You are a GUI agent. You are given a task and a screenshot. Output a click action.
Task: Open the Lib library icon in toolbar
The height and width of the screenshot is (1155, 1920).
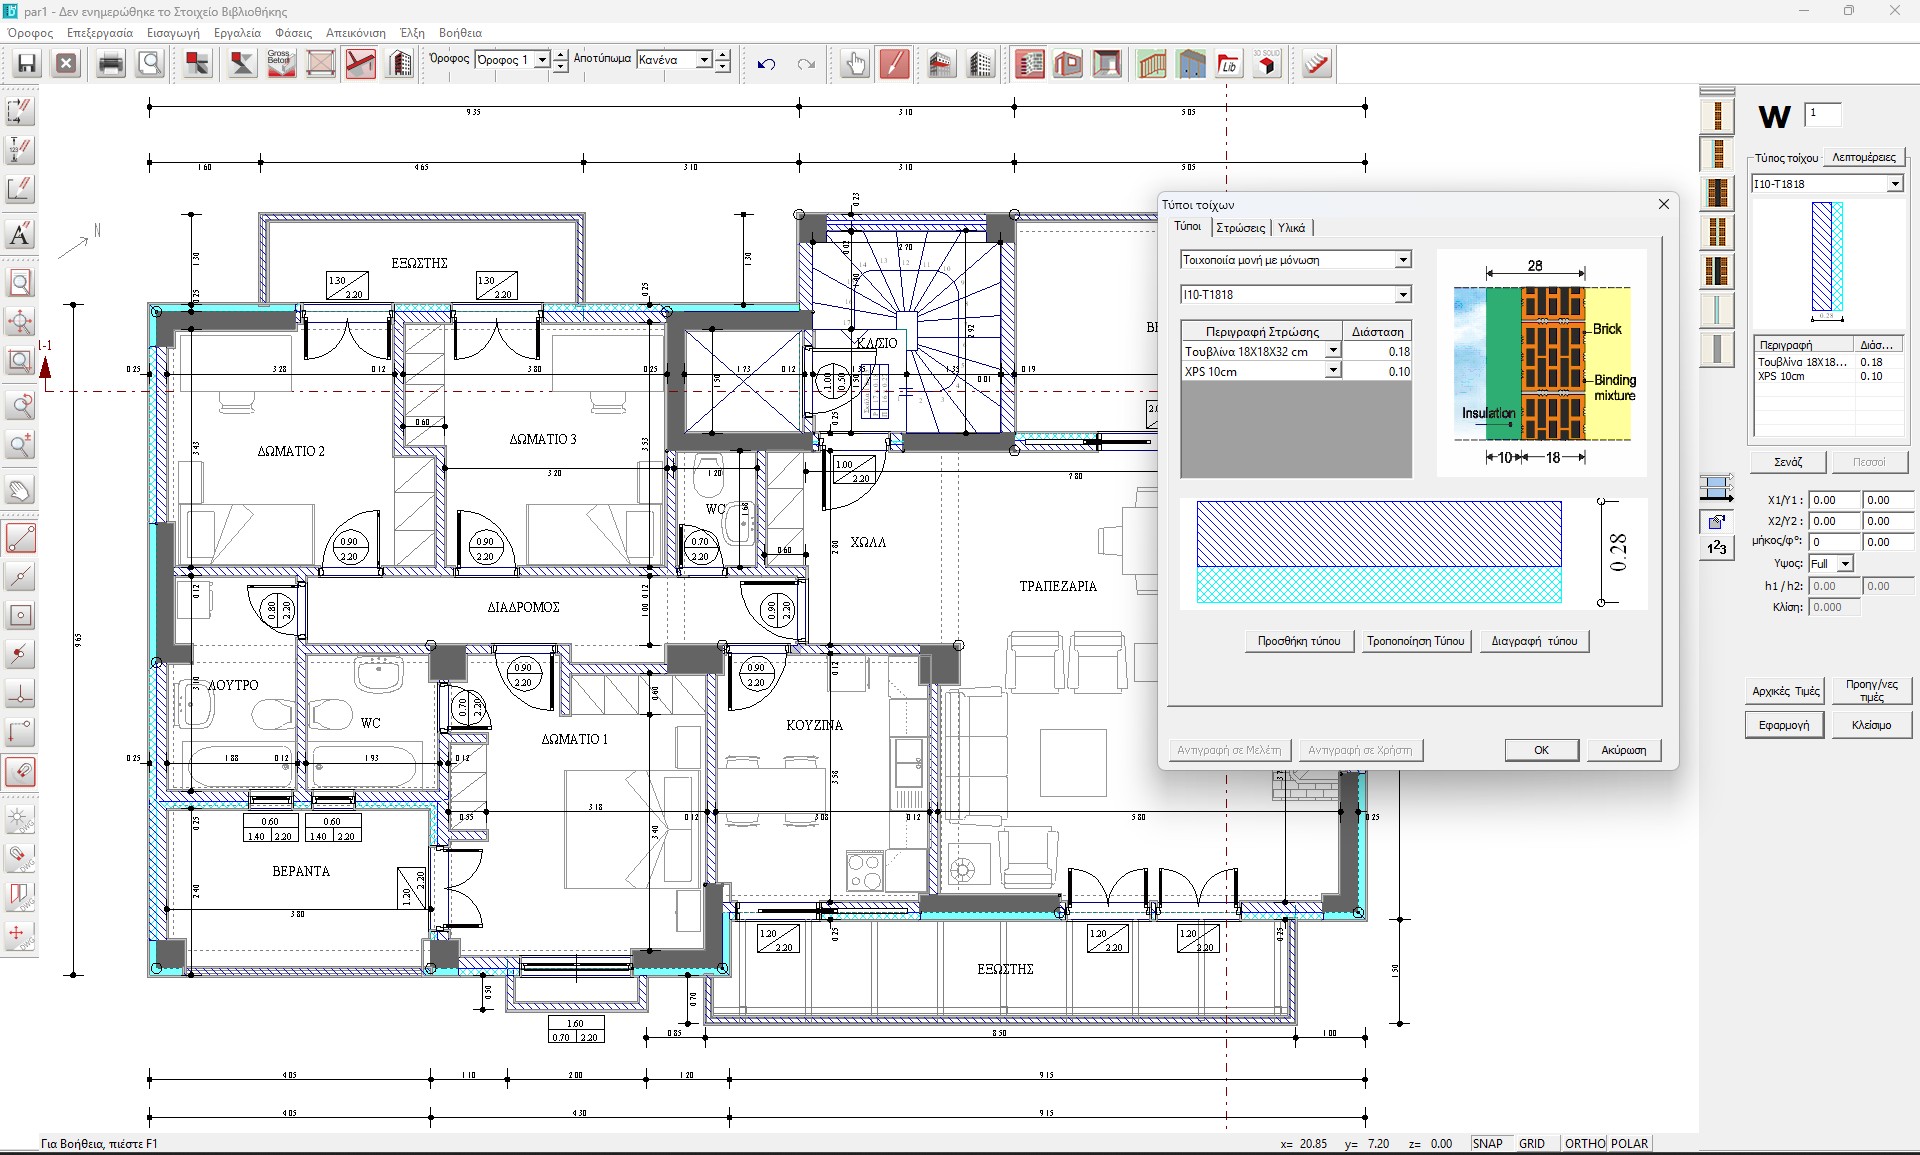(x=1228, y=64)
